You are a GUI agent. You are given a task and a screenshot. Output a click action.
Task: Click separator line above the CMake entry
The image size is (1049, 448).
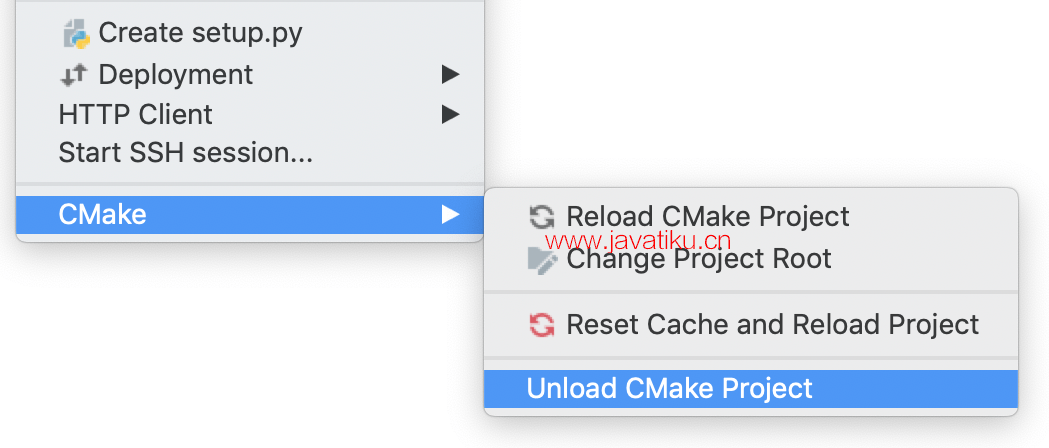[250, 184]
